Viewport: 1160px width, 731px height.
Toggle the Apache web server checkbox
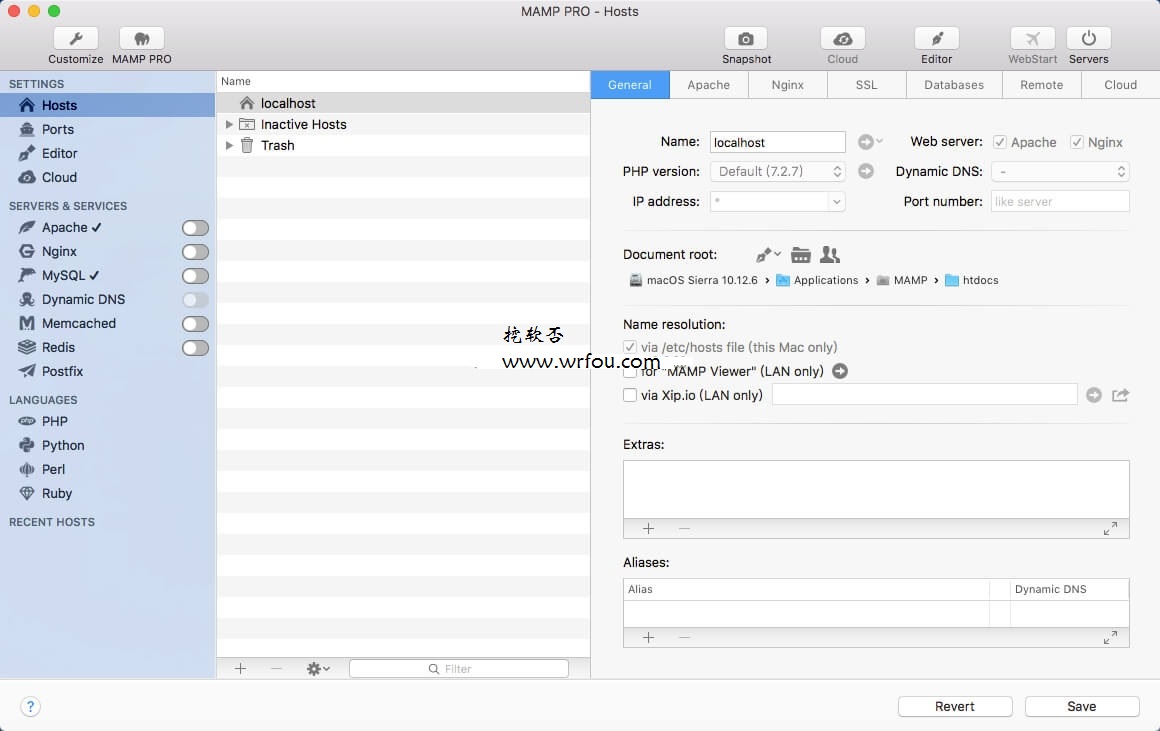(999, 142)
